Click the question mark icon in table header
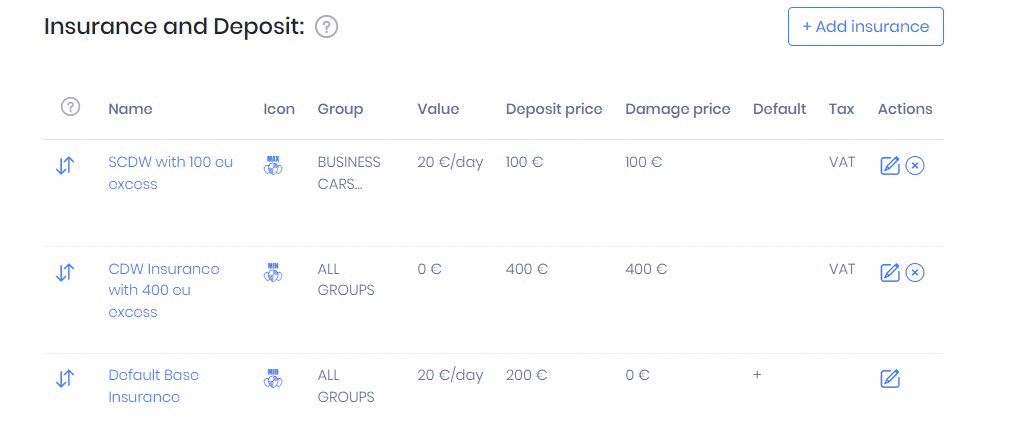This screenshot has height=446, width=1013. pos(70,107)
